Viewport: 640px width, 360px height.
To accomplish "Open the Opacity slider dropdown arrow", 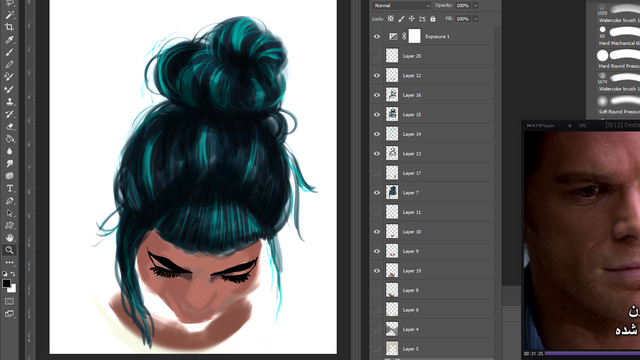I will [x=476, y=6].
